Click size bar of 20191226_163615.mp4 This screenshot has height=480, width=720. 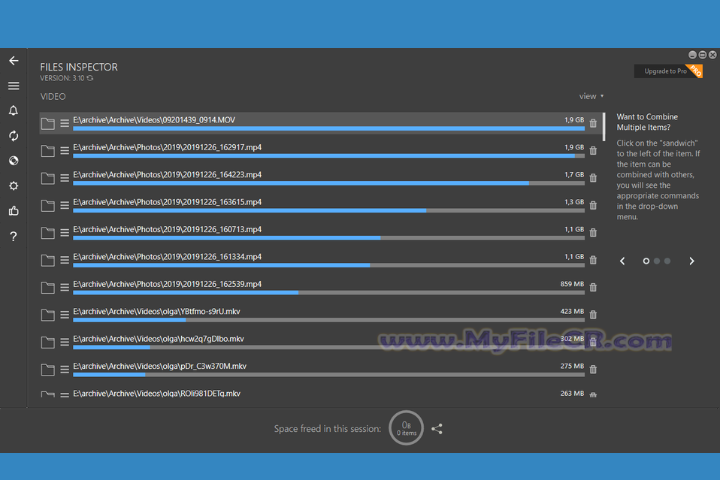tap(329, 211)
